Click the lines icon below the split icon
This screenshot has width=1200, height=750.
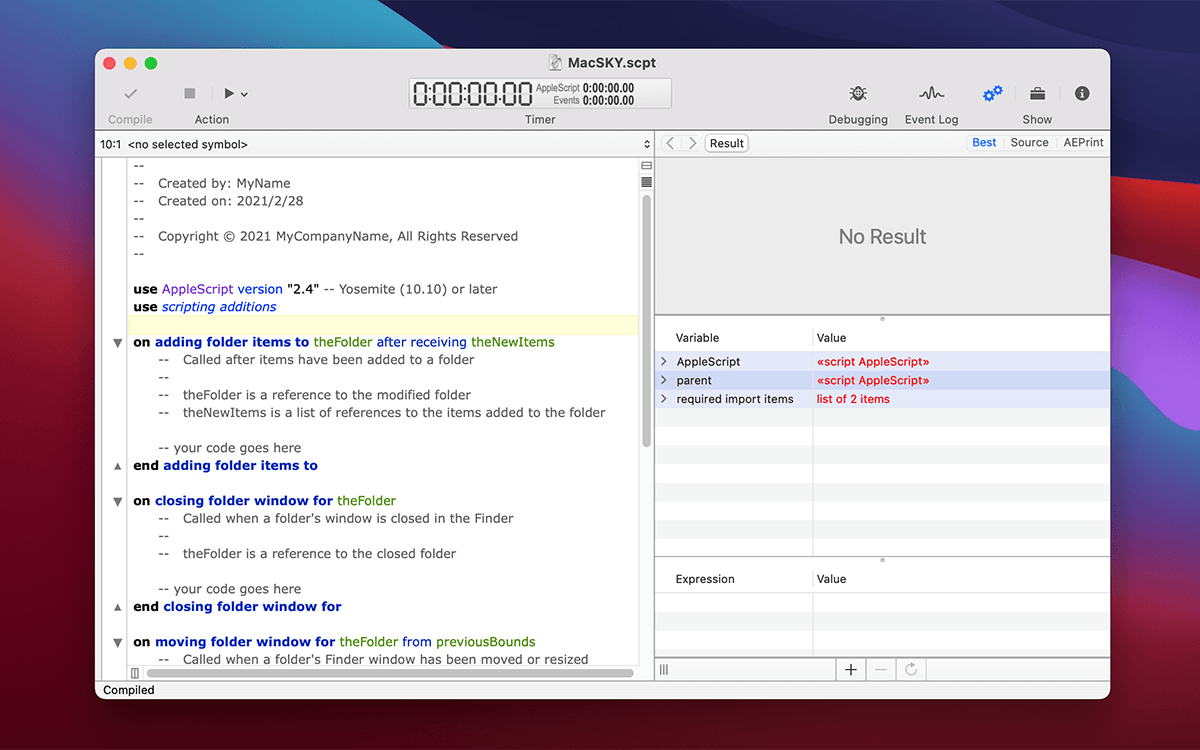tap(646, 182)
